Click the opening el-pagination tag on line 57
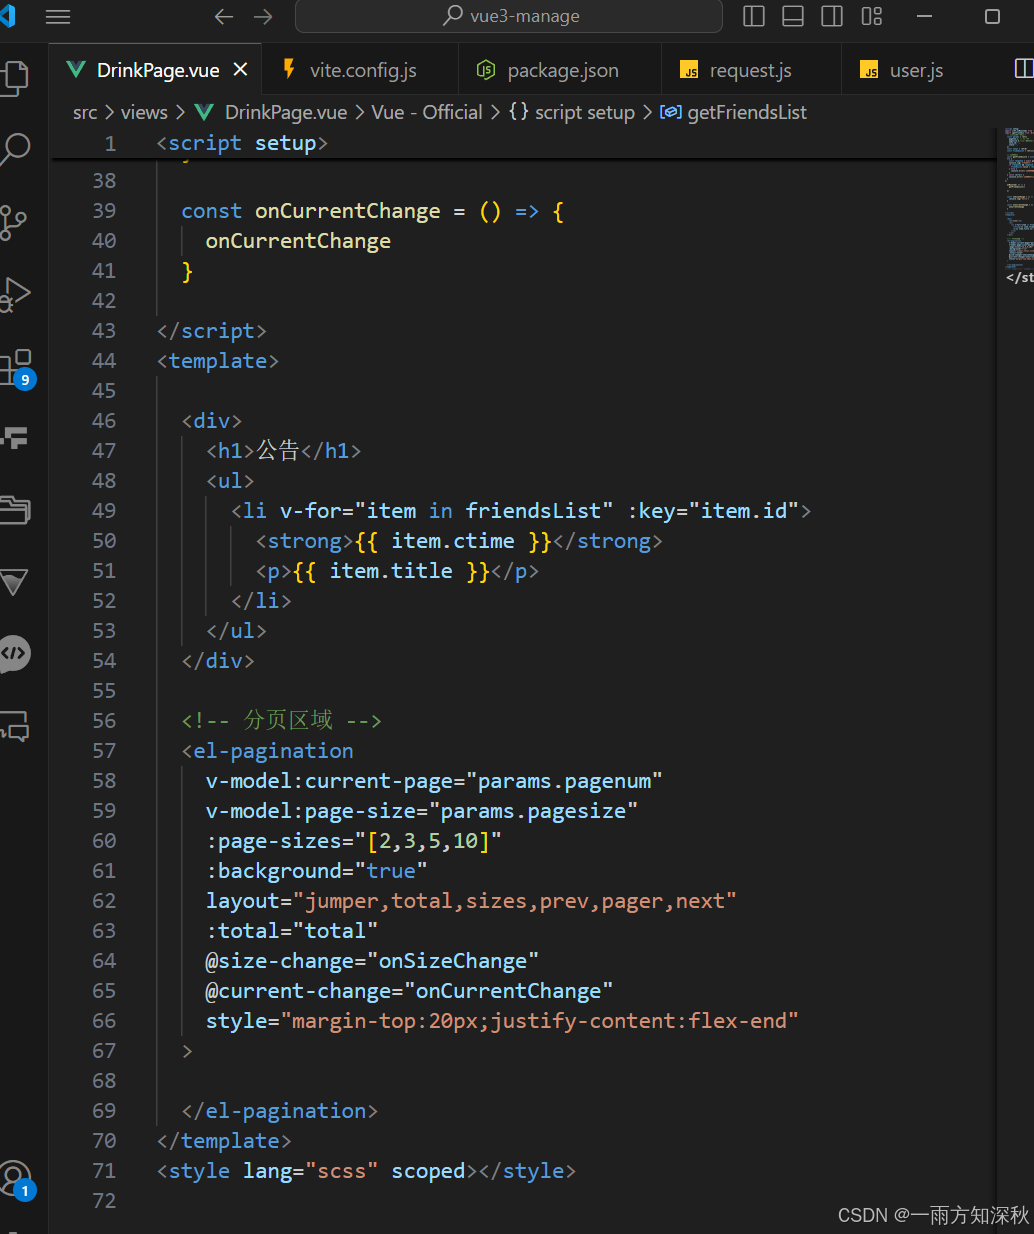This screenshot has height=1234, width=1034. (267, 751)
